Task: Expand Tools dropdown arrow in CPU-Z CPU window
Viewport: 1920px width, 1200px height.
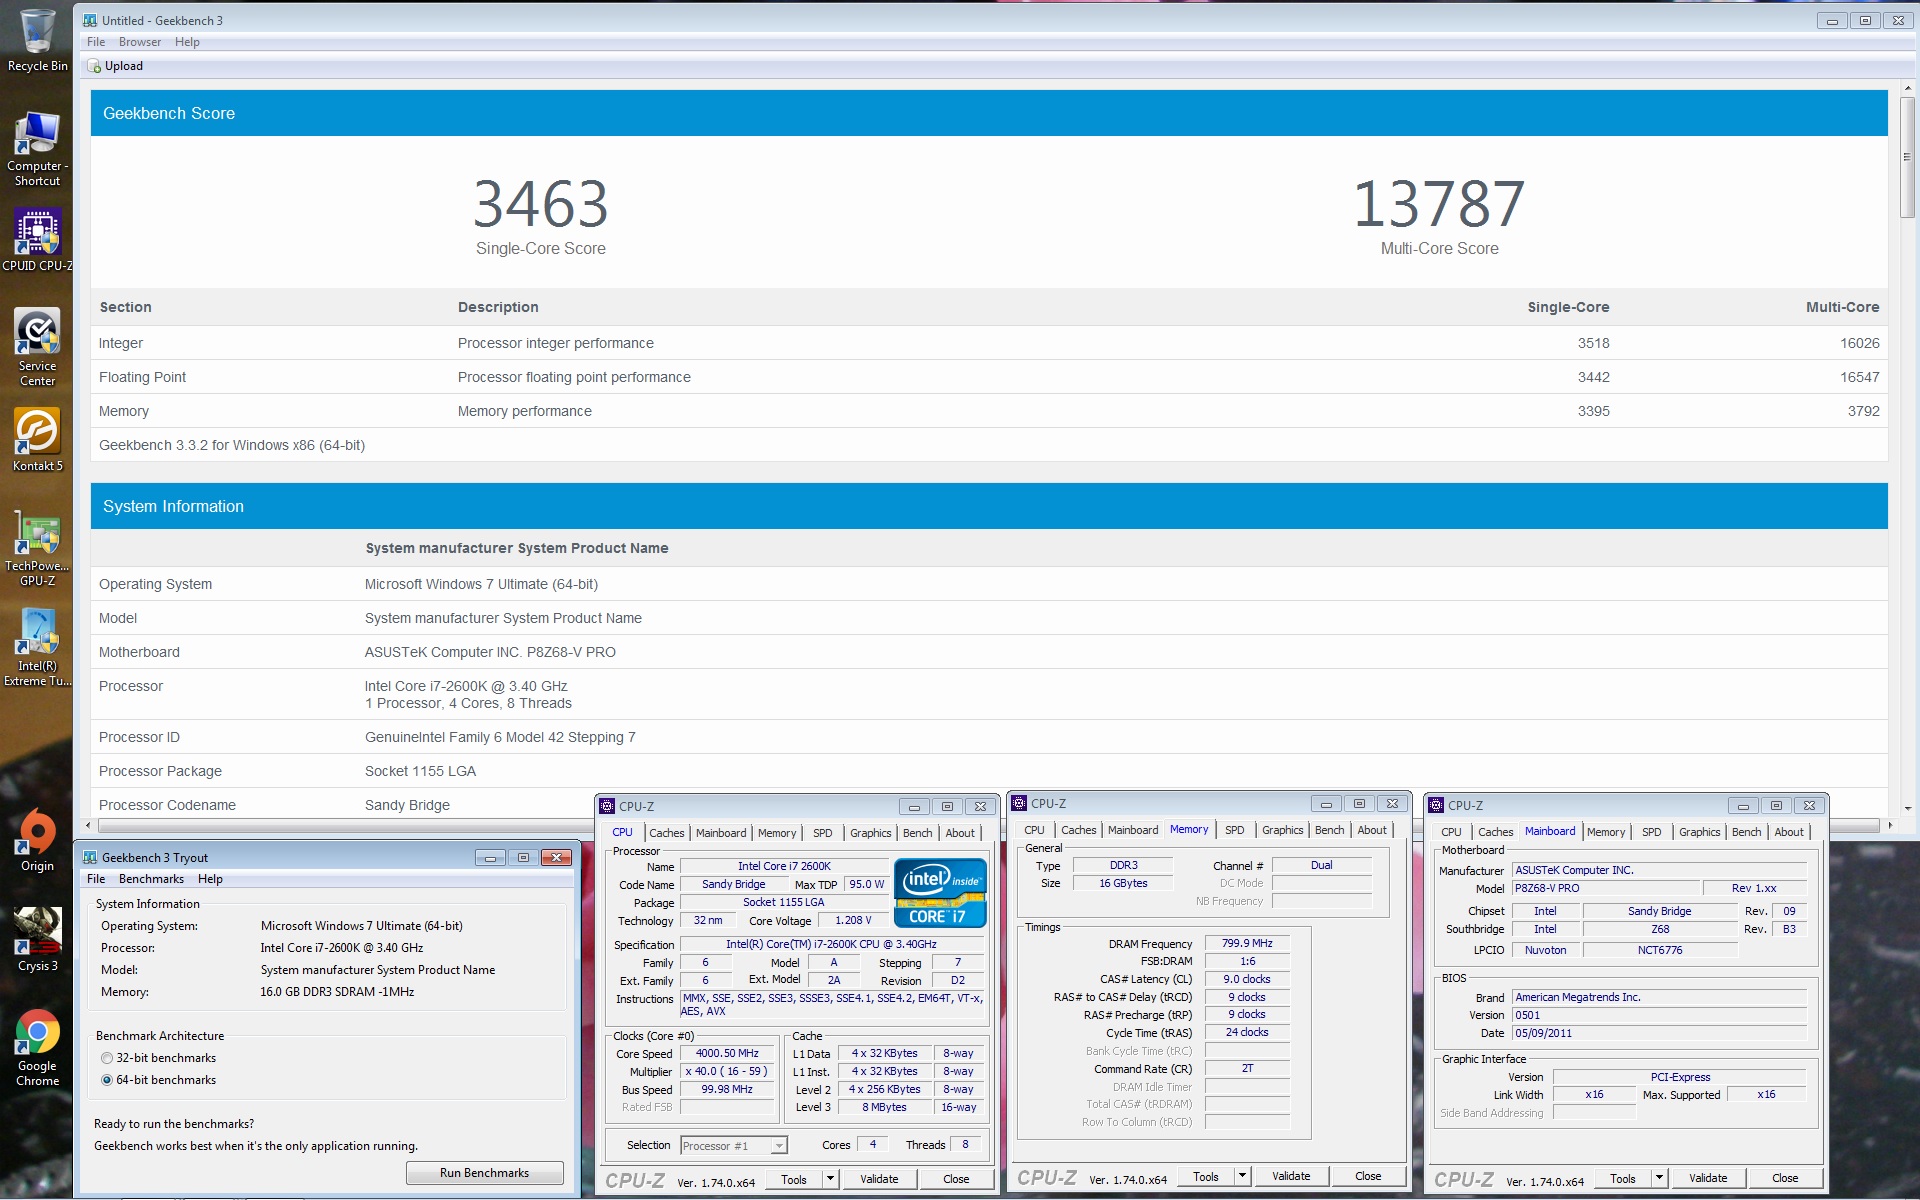Action: click(830, 1179)
